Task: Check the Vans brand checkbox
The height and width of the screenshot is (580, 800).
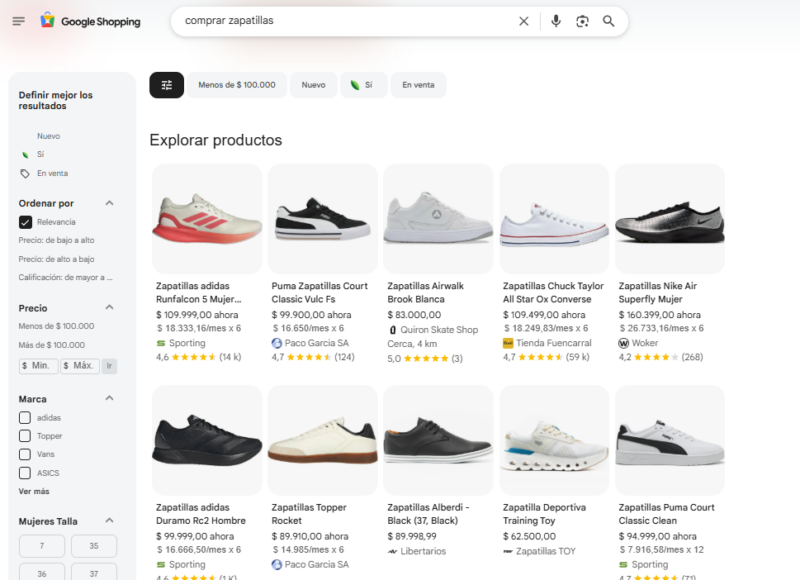Action: point(25,455)
